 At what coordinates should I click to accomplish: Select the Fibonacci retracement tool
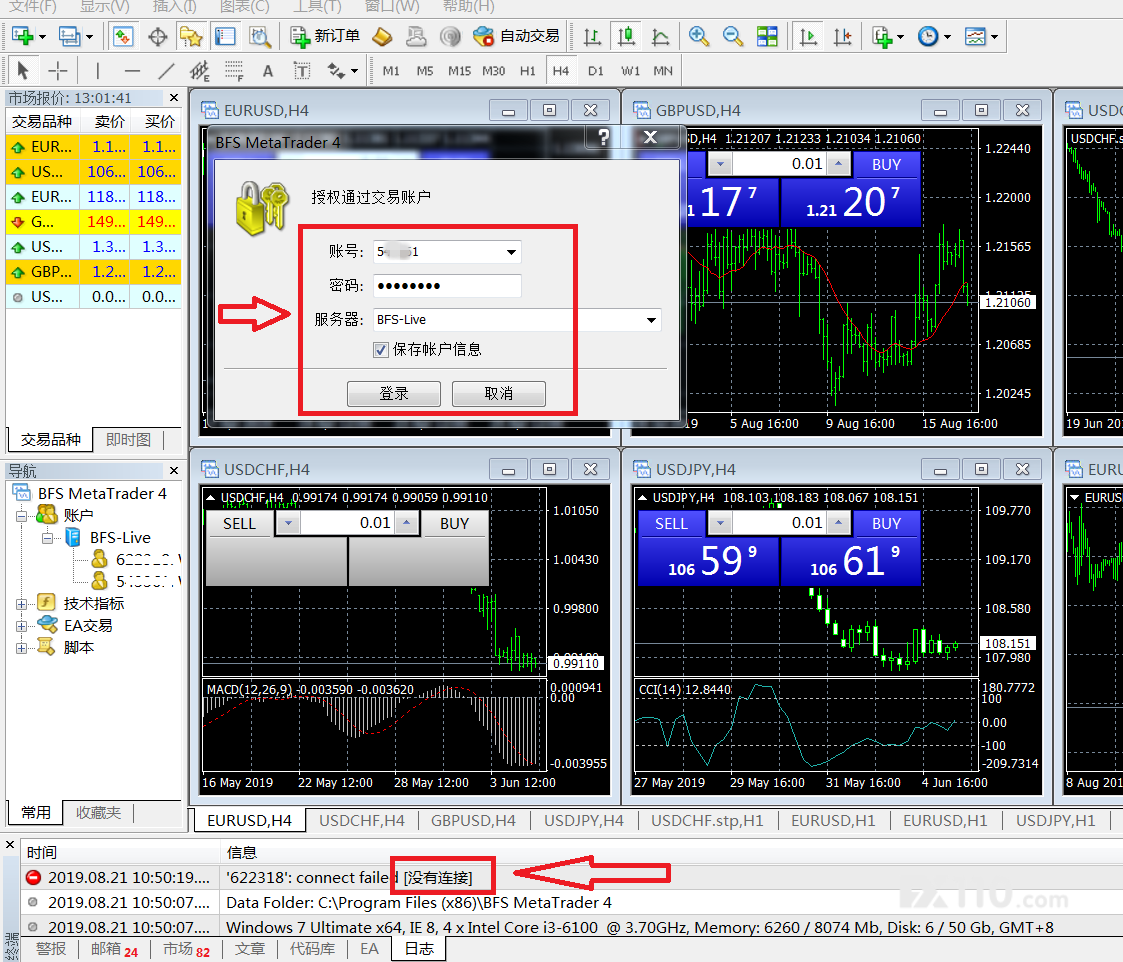point(234,70)
